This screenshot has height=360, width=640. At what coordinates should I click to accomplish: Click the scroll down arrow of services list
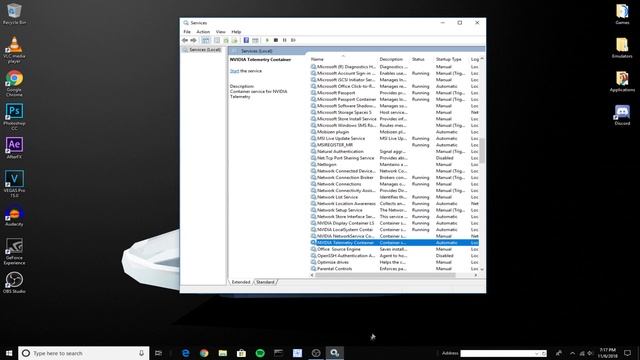pyautogui.click(x=482, y=269)
